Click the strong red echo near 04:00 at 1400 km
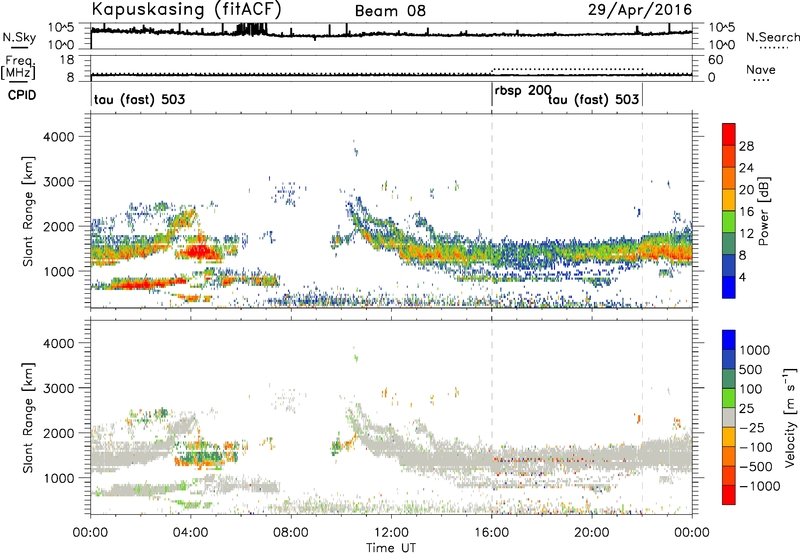The width and height of the screenshot is (800, 554). 200,251
